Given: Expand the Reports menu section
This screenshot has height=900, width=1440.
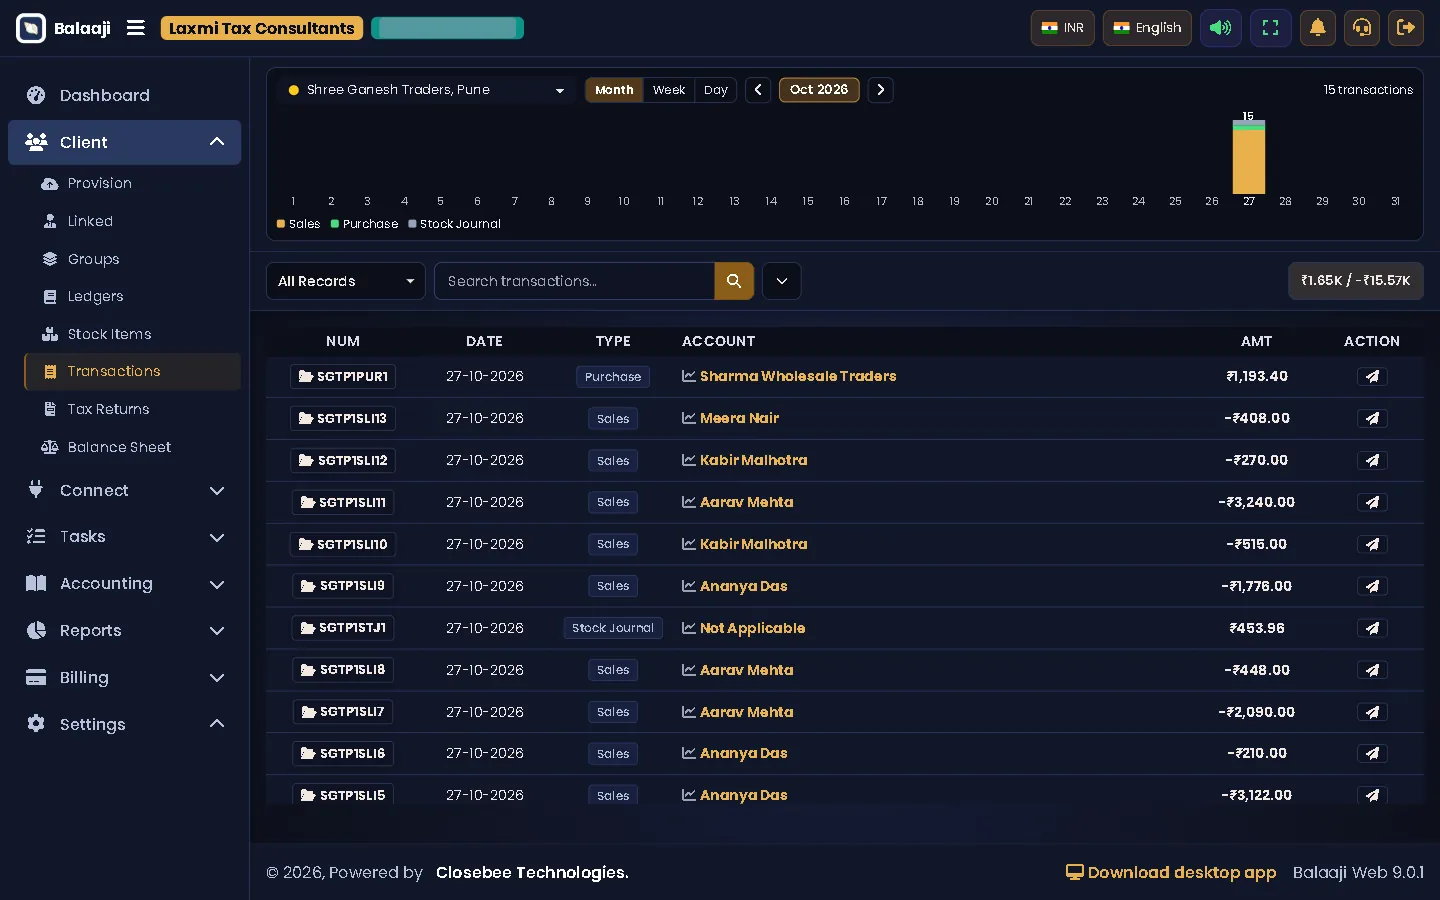Looking at the screenshot, I should coord(125,631).
